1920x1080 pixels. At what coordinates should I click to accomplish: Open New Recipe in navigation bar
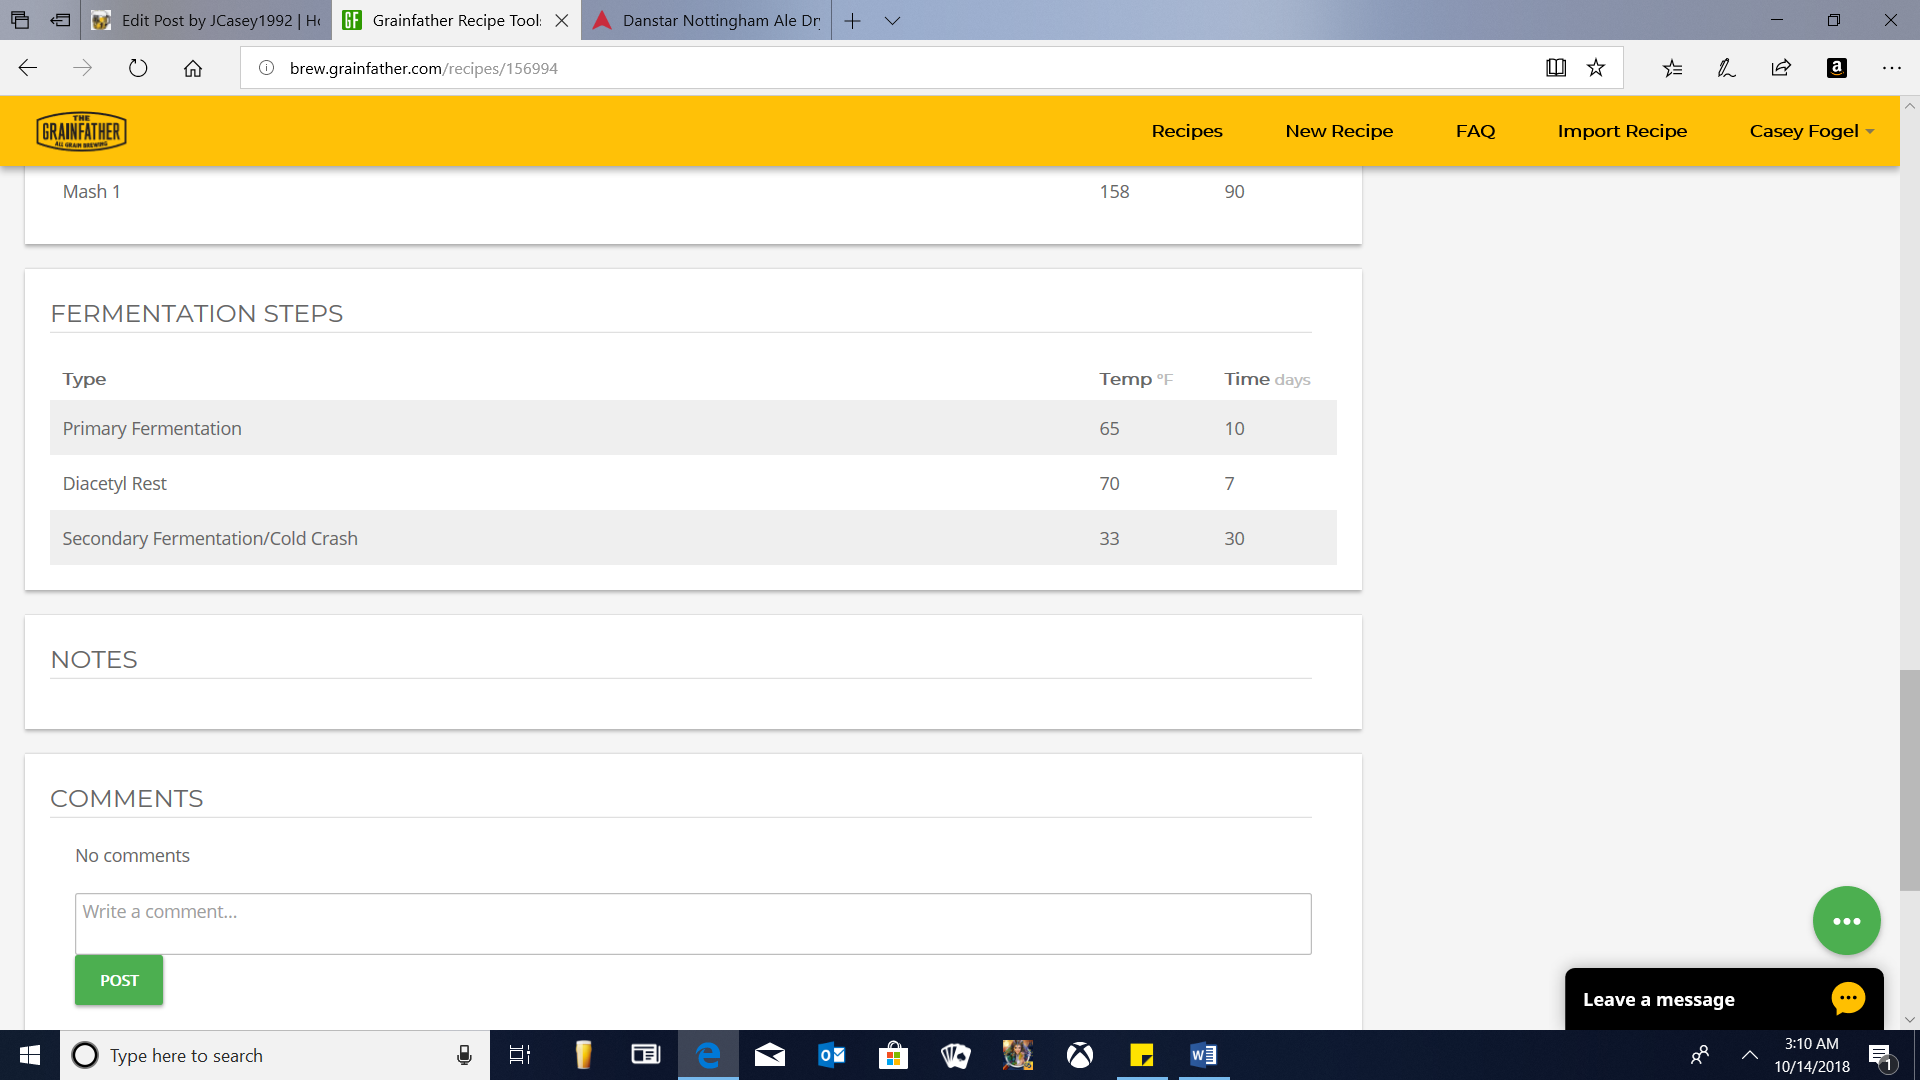coord(1339,131)
